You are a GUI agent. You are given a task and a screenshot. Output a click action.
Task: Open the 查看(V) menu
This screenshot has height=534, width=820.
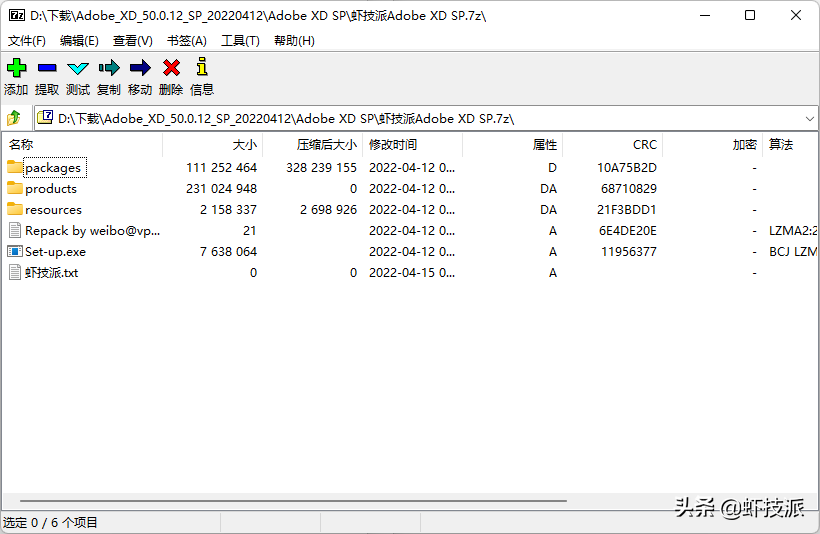[x=133, y=41]
